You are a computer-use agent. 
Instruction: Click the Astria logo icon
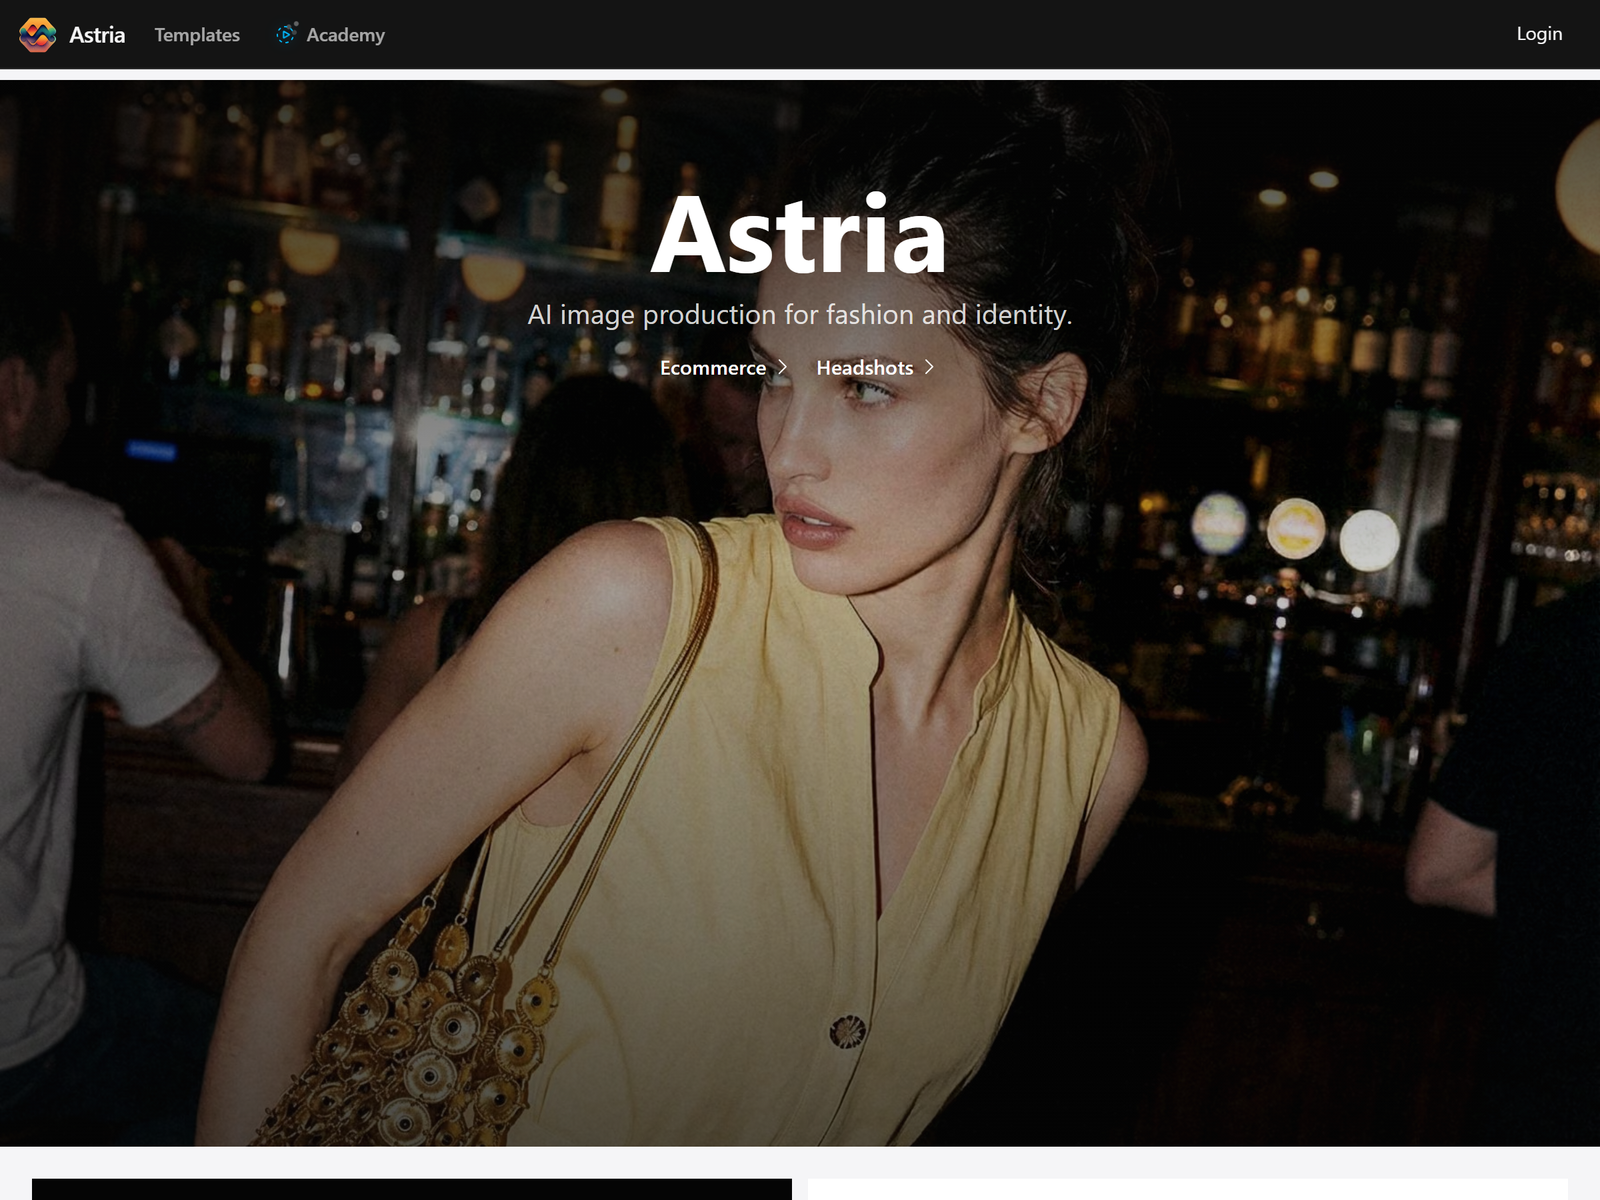(x=38, y=35)
